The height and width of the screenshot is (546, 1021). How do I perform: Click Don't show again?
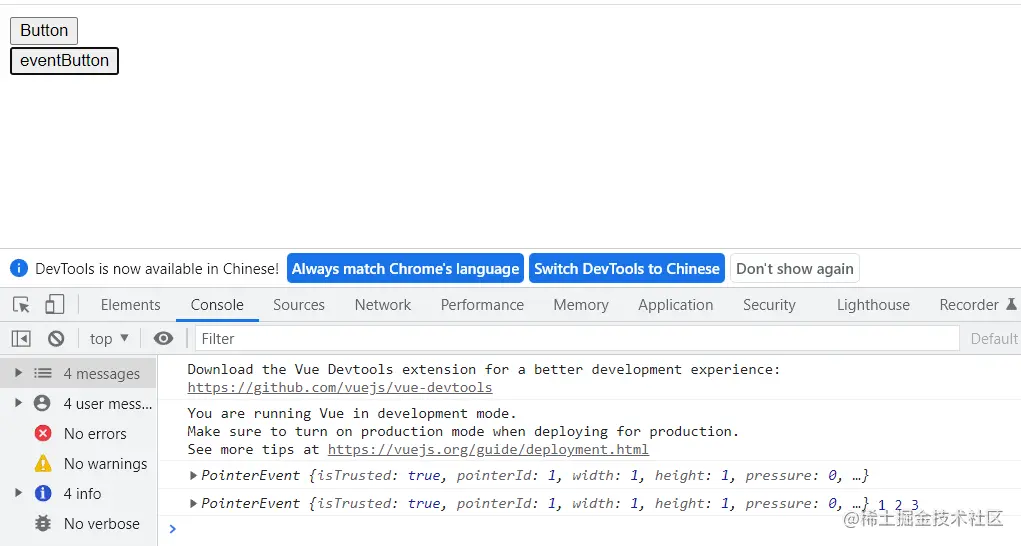[794, 268]
